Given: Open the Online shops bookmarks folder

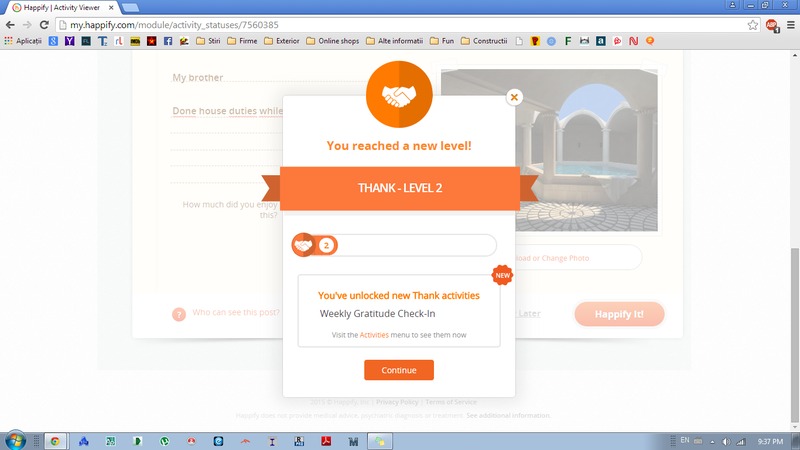Looking at the screenshot, I should coord(333,41).
